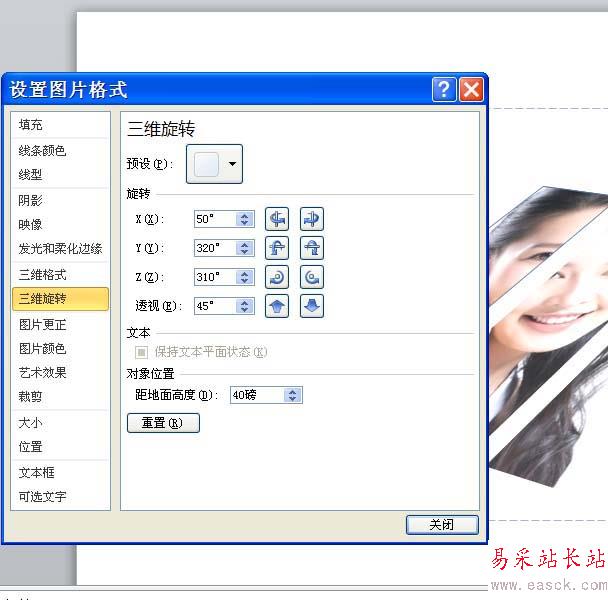The image size is (608, 600).
Task: Click 距地面高度 spinner arrows
Action: point(293,395)
